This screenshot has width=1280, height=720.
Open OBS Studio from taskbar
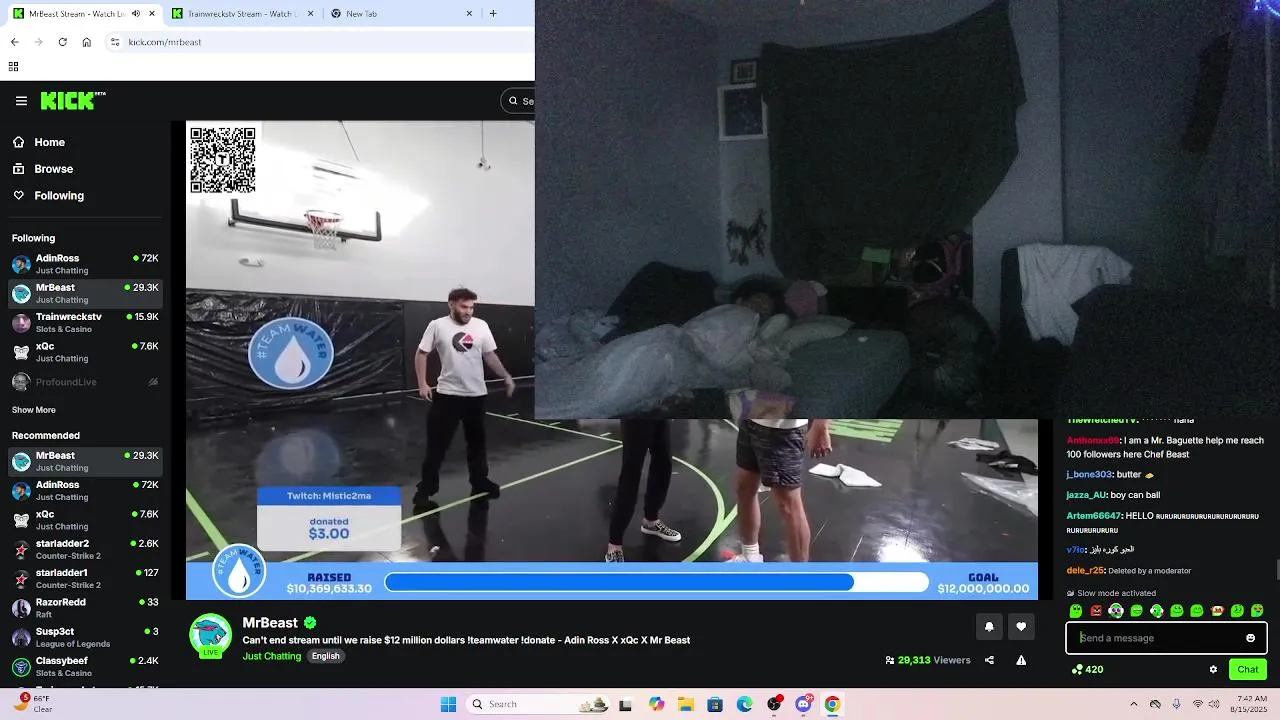(774, 704)
